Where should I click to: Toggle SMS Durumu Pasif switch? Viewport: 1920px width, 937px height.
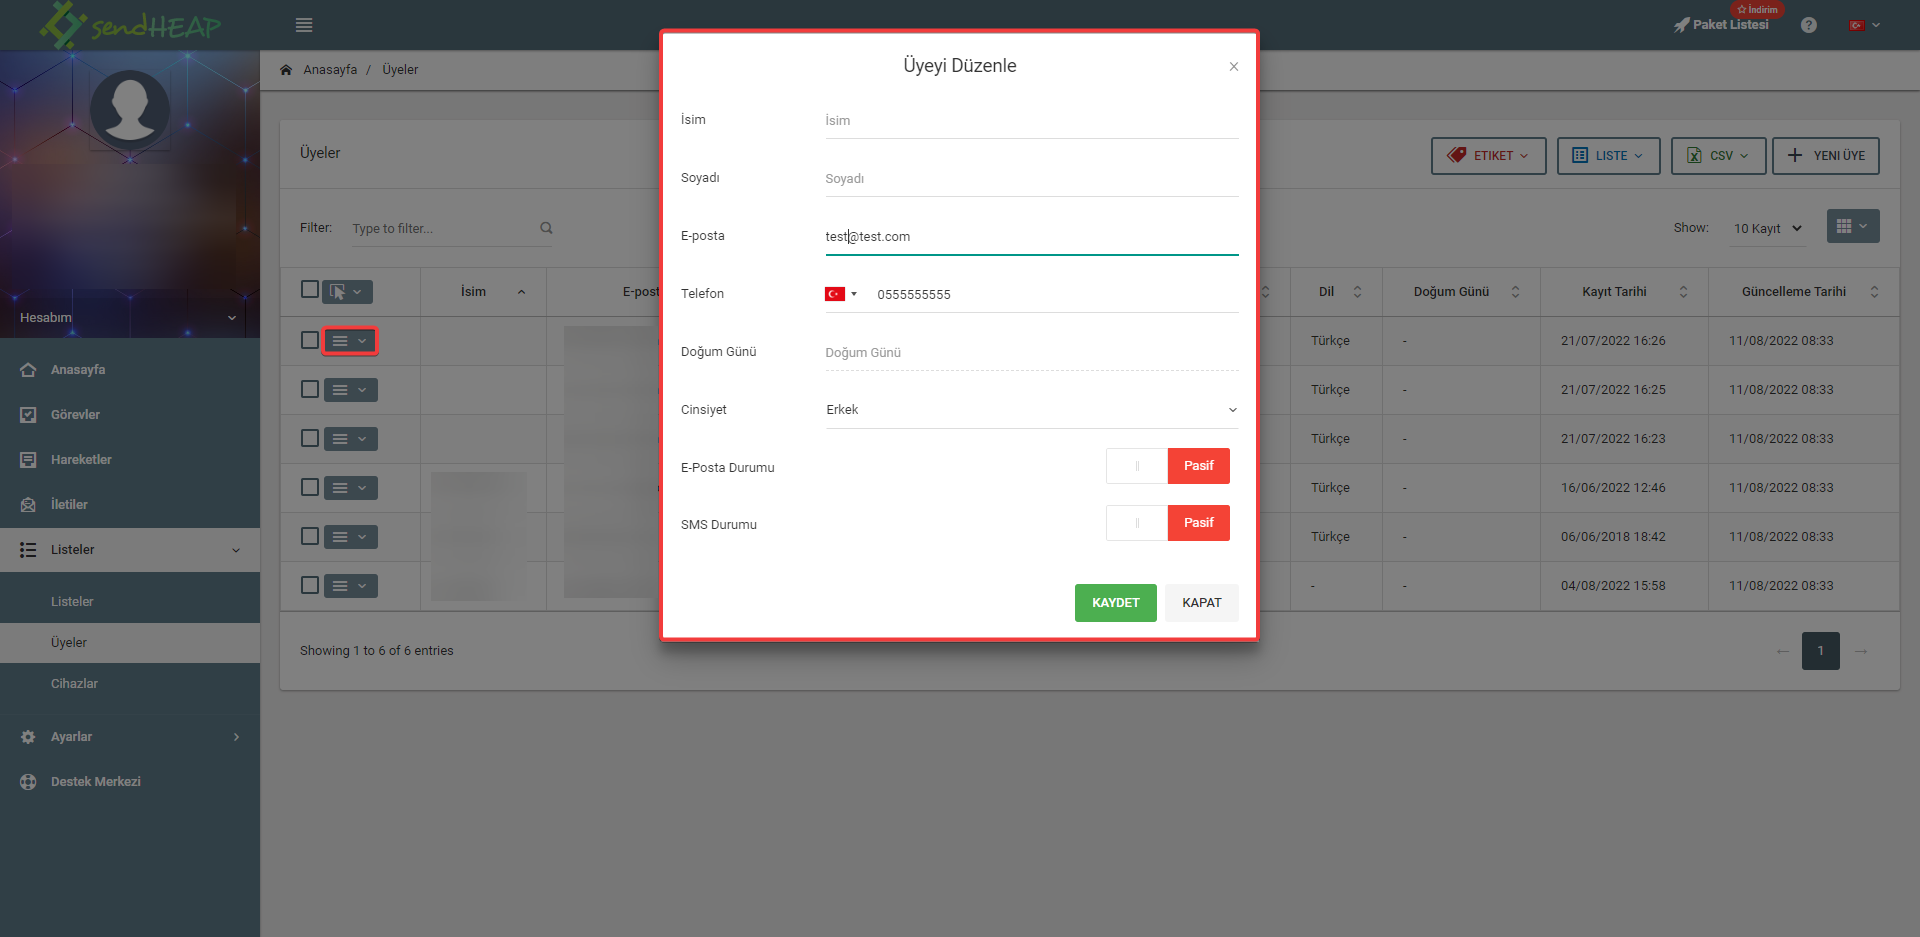click(x=1167, y=523)
